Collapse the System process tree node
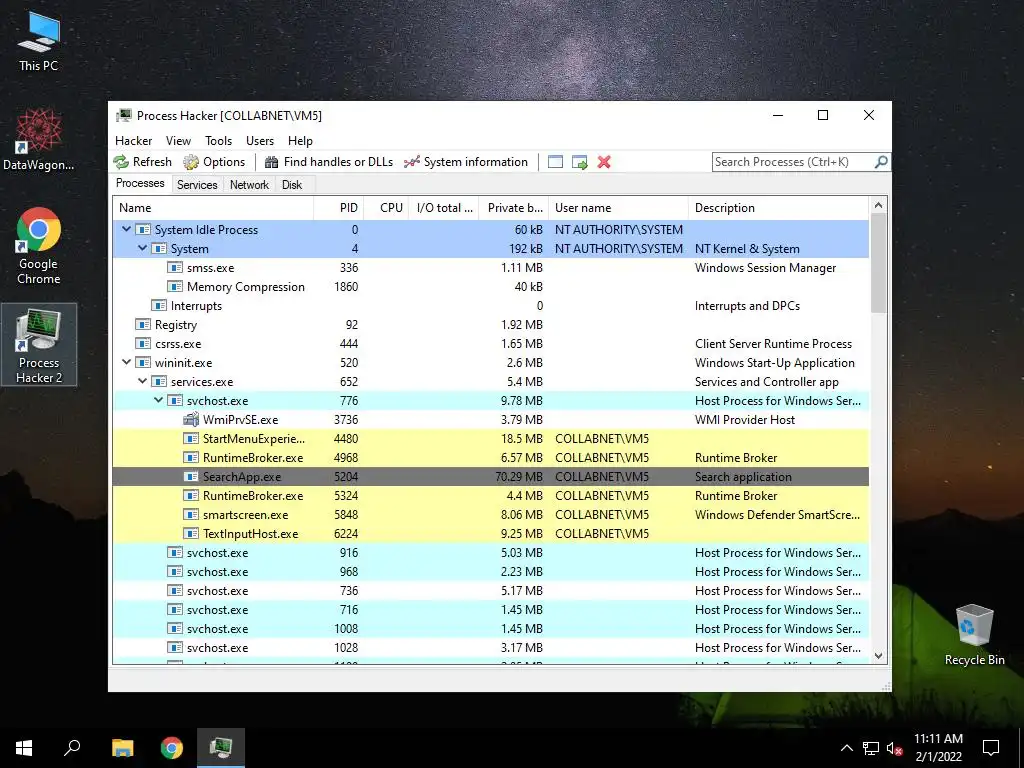 tap(142, 248)
